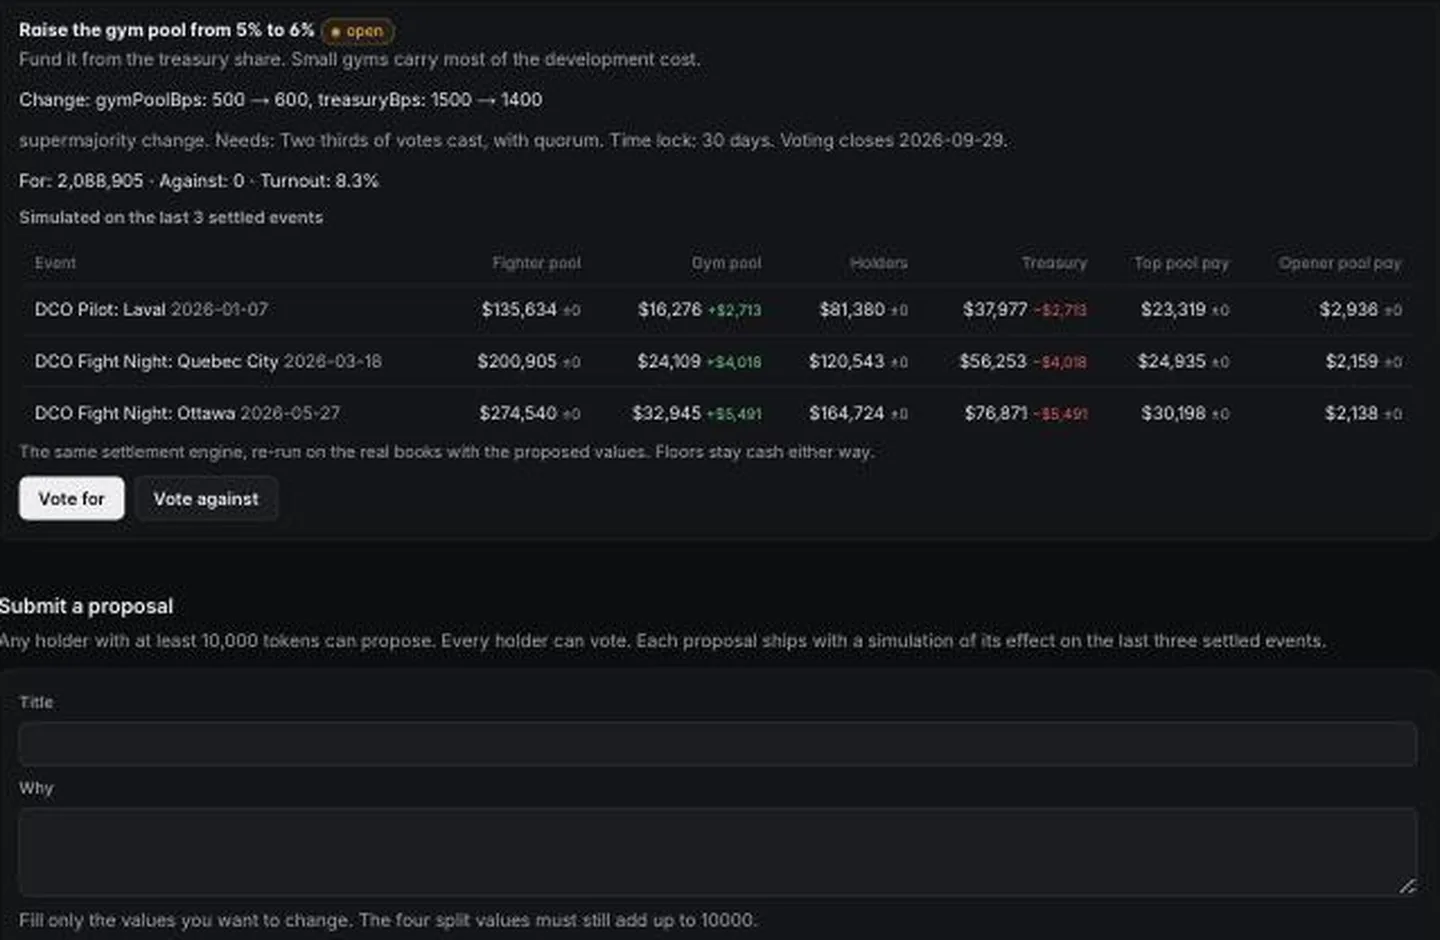1440x940 pixels.
Task: Click the $164,724 holders value
Action: pyautogui.click(x=847, y=413)
